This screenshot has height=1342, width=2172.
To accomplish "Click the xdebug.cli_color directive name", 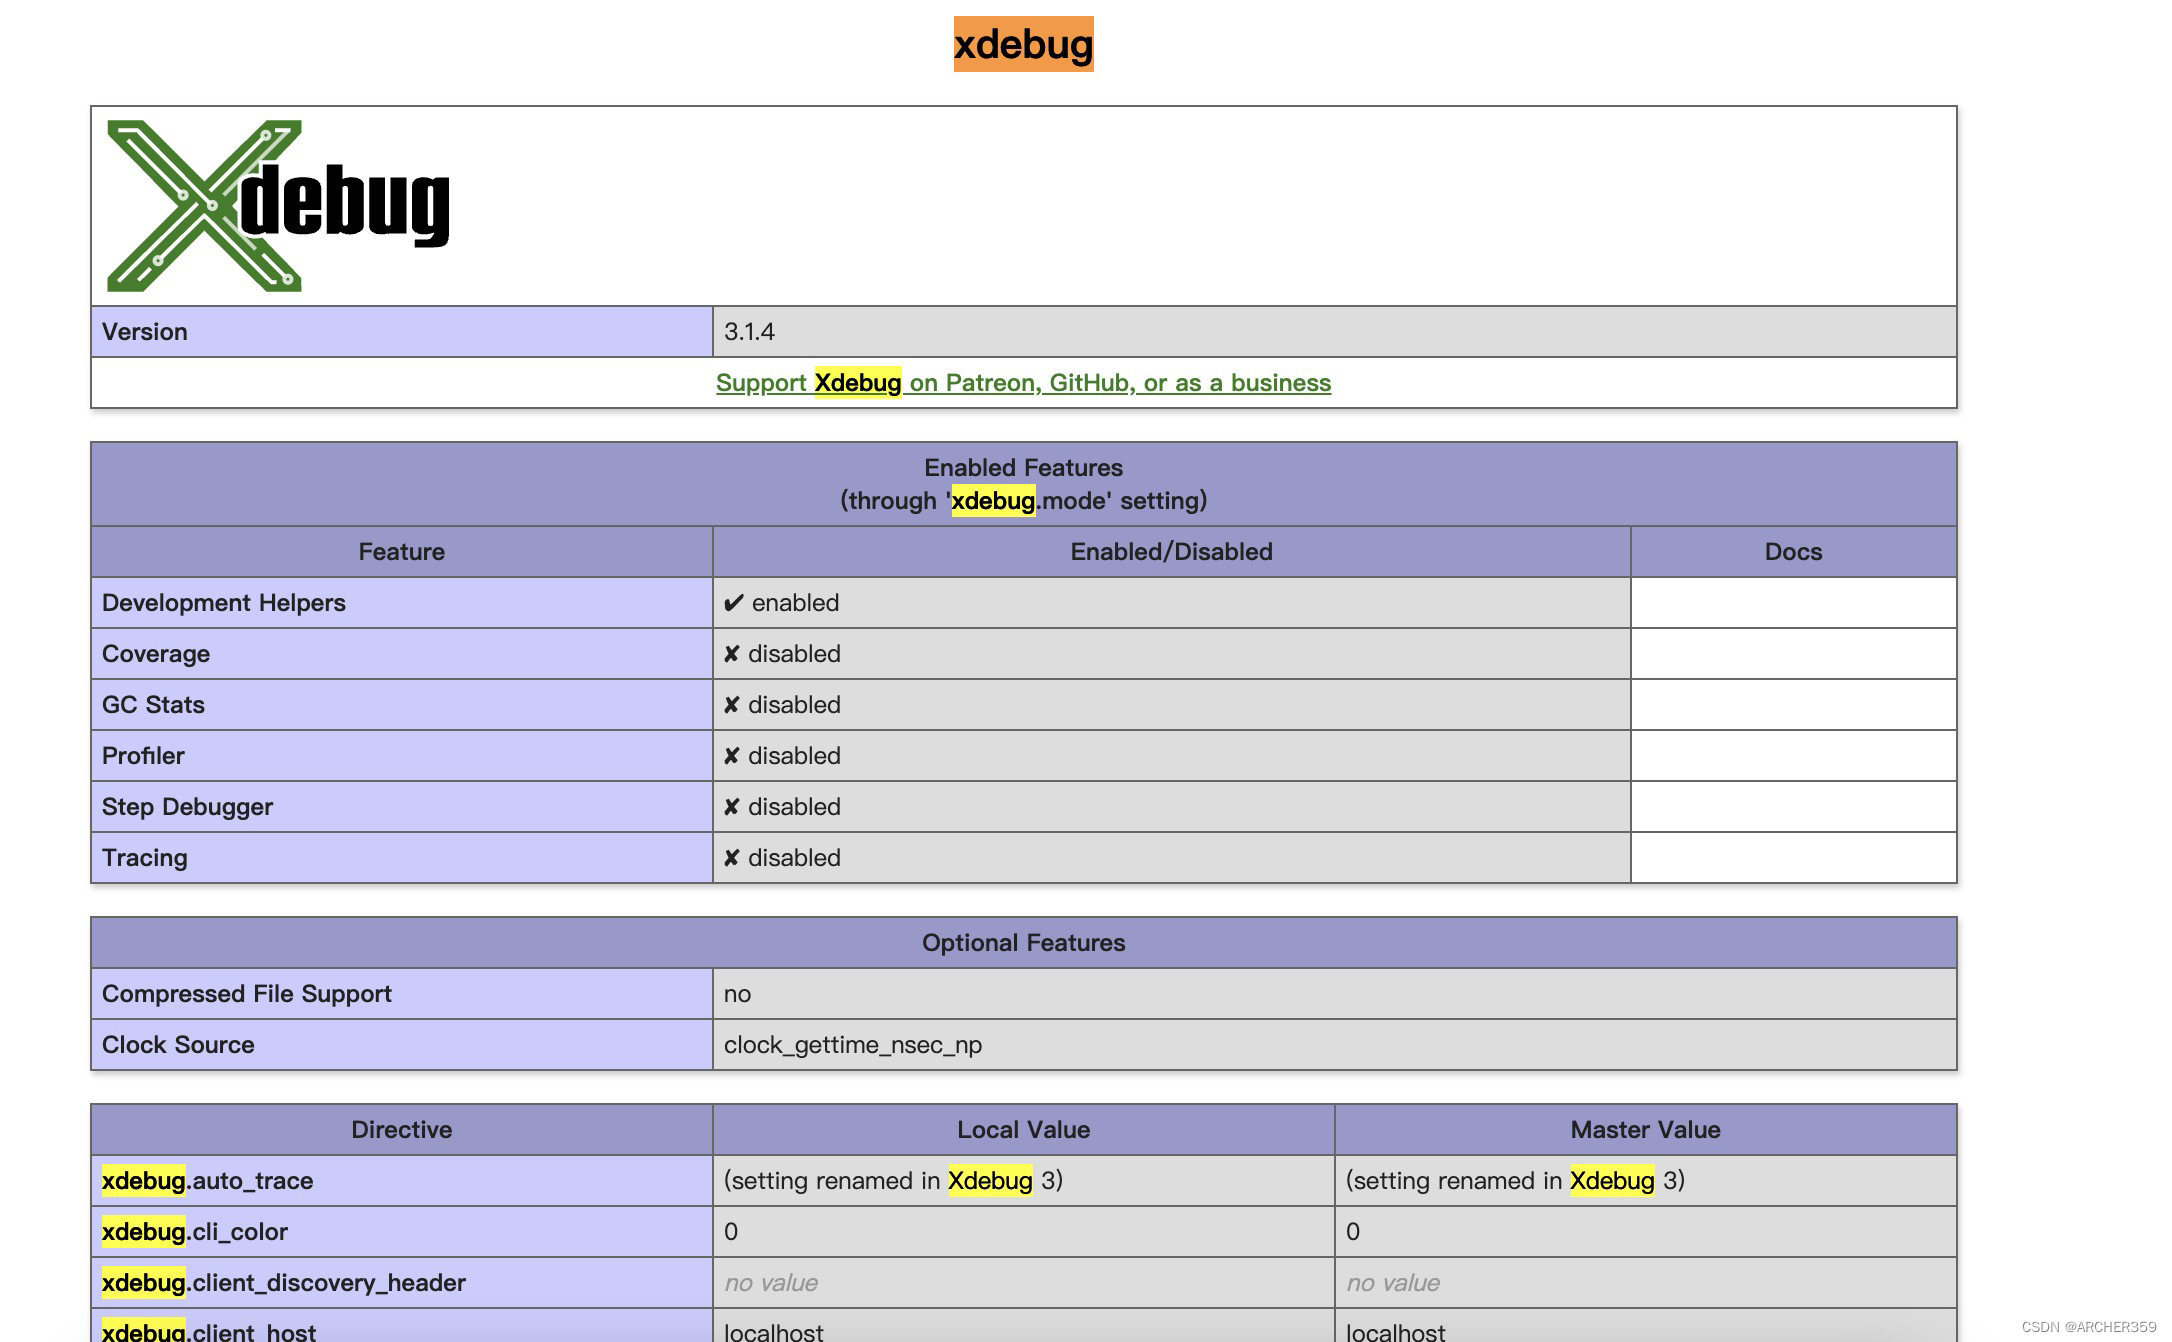I will [194, 1232].
